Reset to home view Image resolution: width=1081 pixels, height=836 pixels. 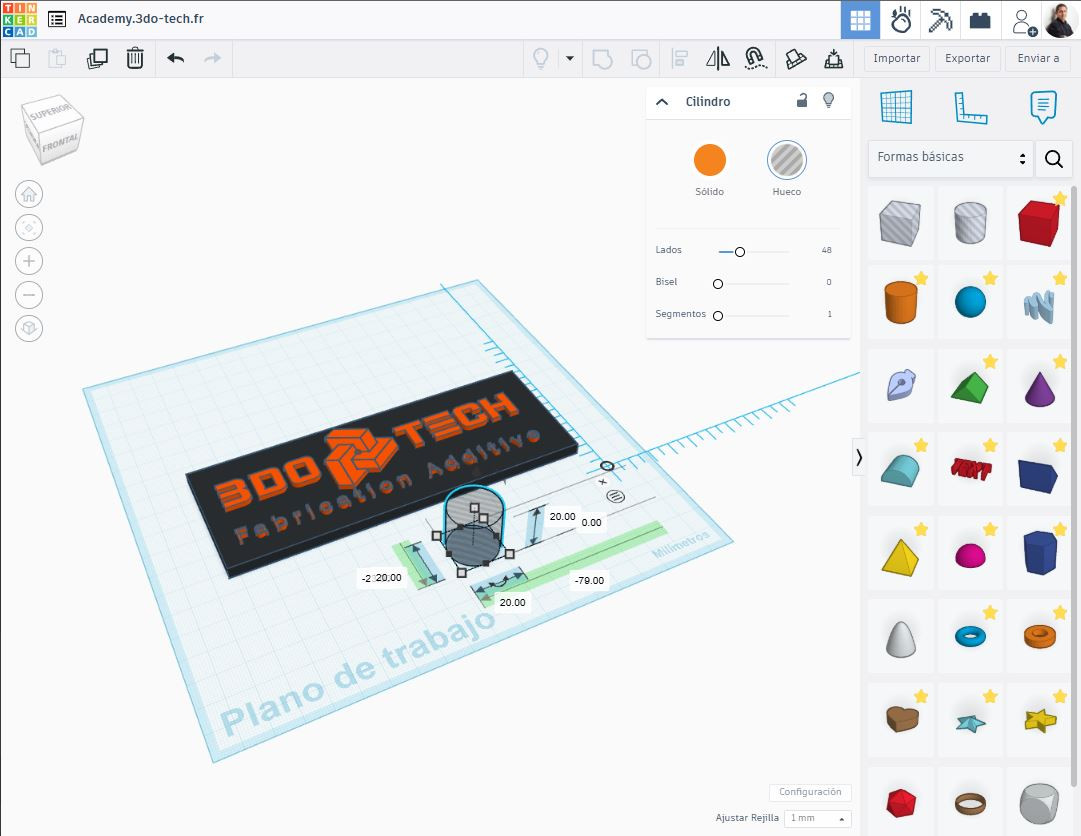pos(29,194)
